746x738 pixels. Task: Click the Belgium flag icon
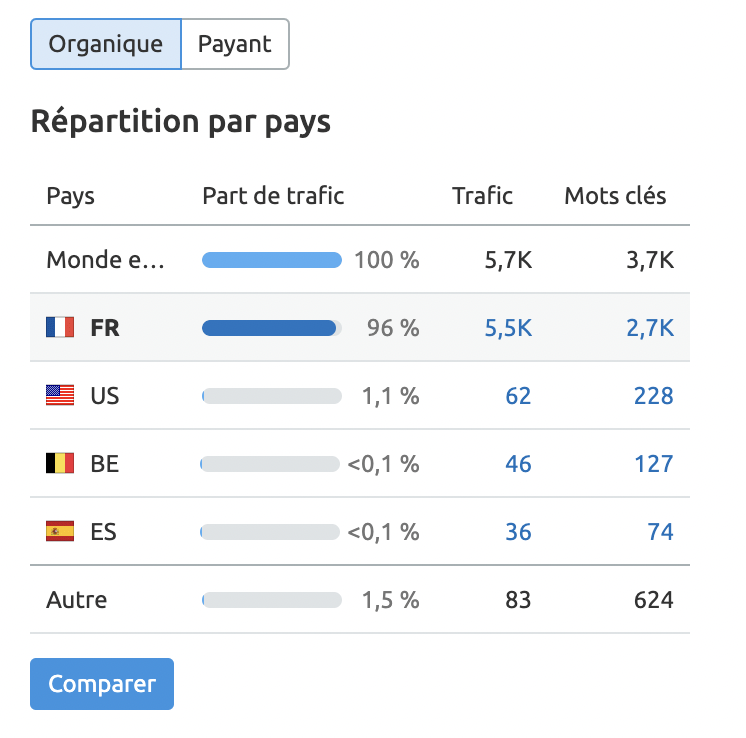pos(60,463)
